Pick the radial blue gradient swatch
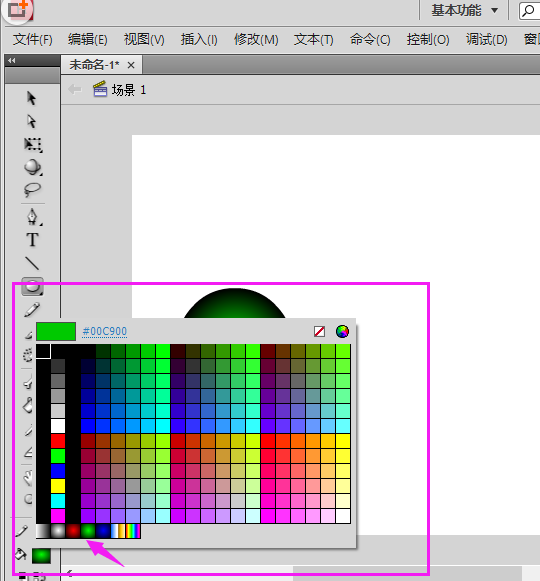The image size is (540, 581). (x=103, y=531)
